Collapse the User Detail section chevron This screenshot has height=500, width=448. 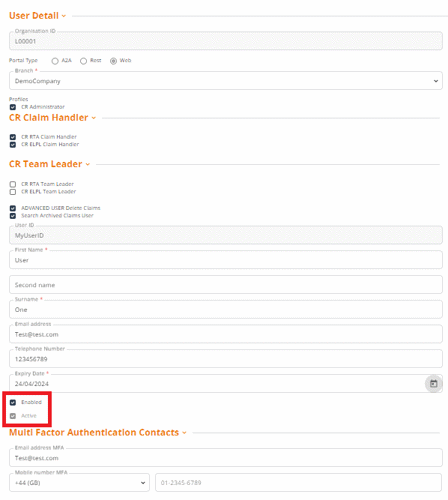tap(64, 16)
